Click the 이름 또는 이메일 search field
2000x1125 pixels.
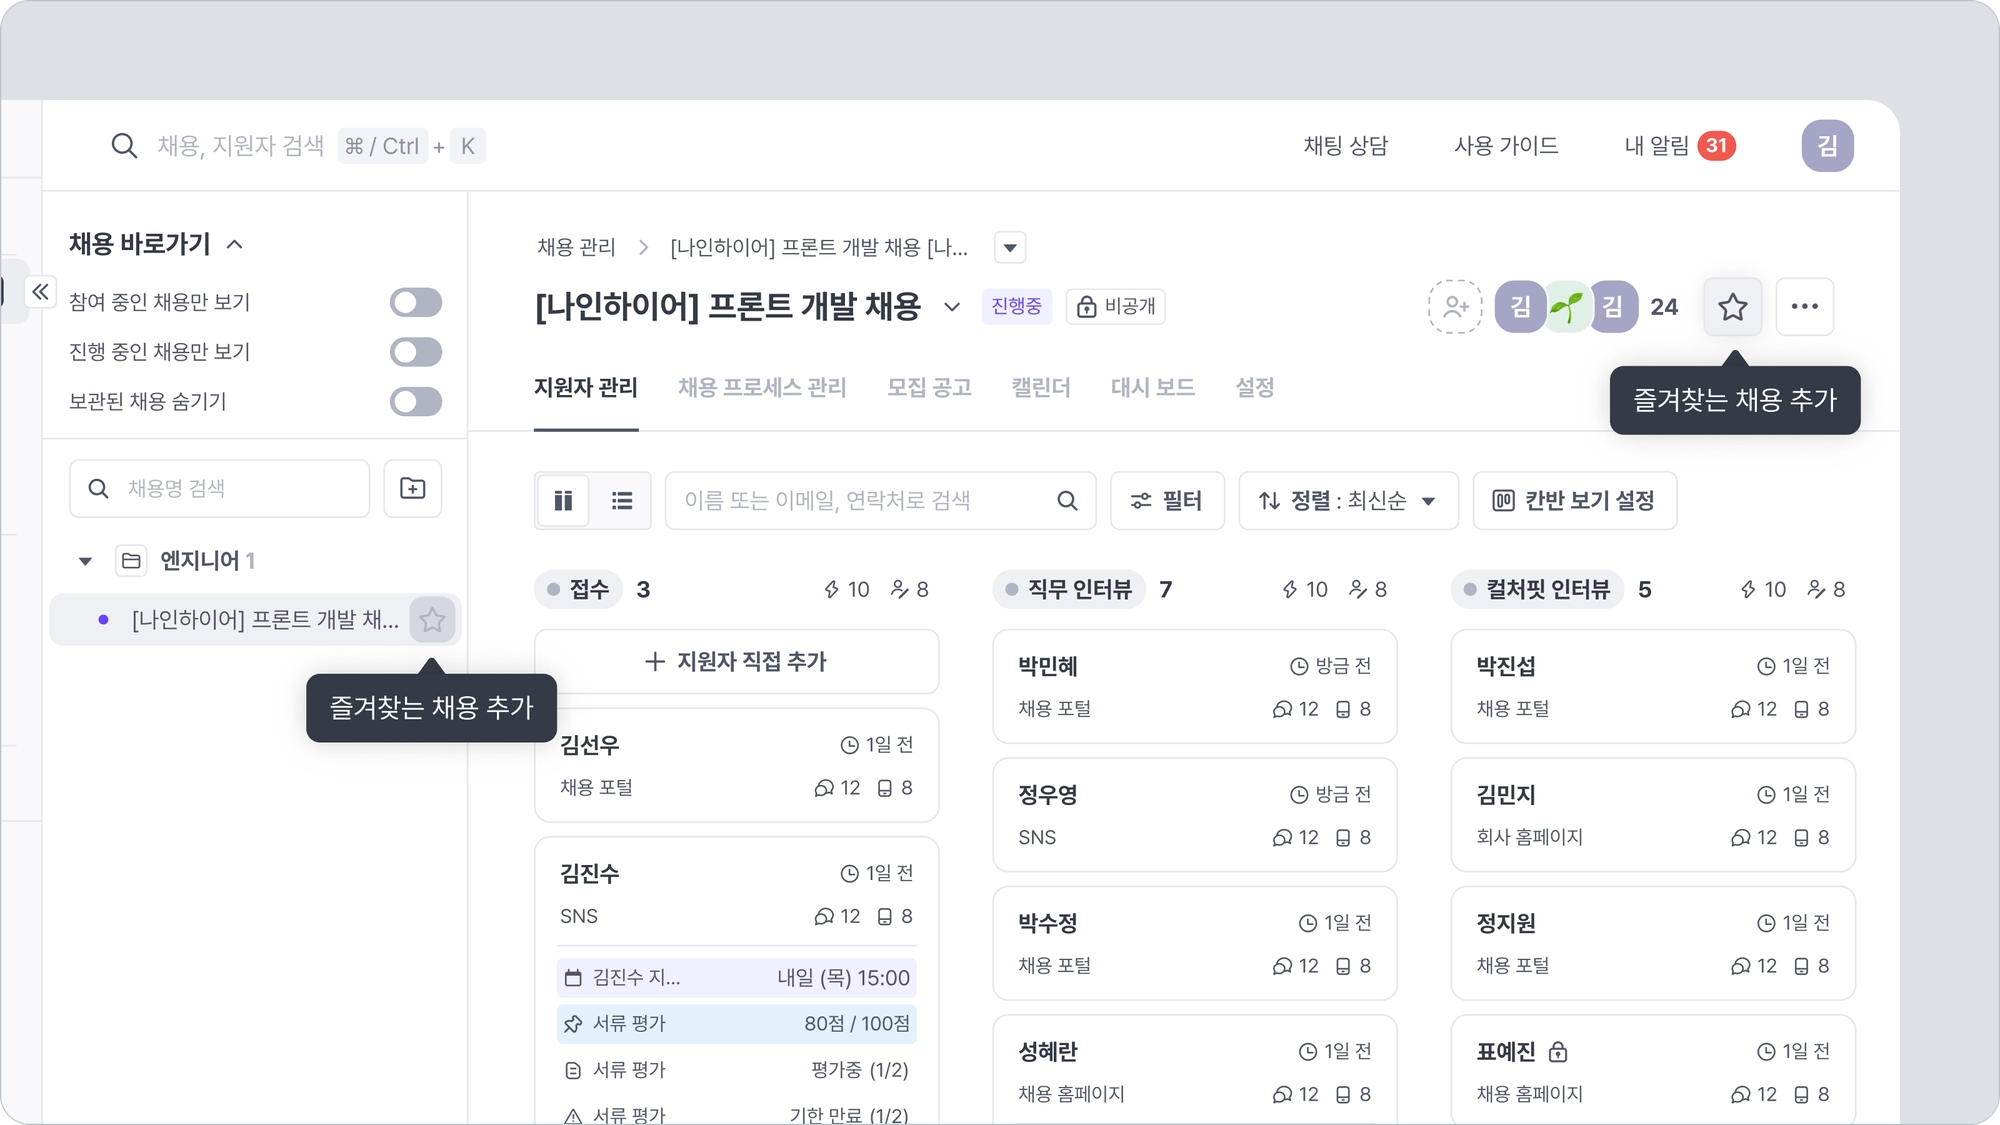[880, 500]
